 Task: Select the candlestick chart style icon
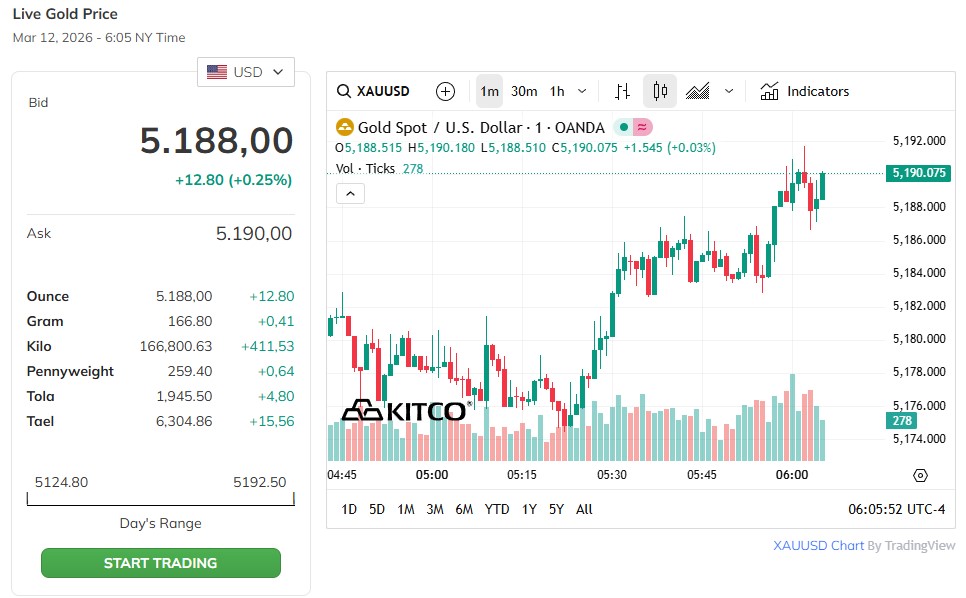pyautogui.click(x=660, y=91)
